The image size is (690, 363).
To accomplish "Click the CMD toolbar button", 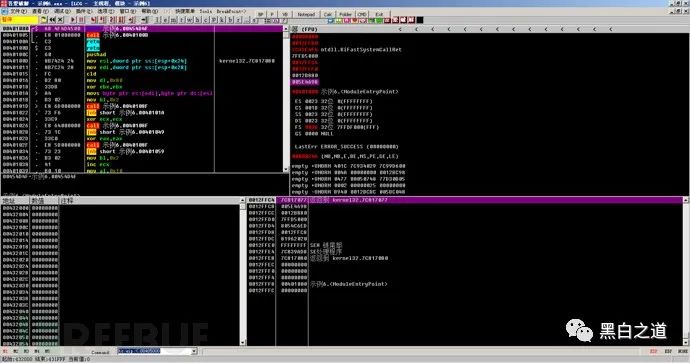I will click(x=362, y=14).
